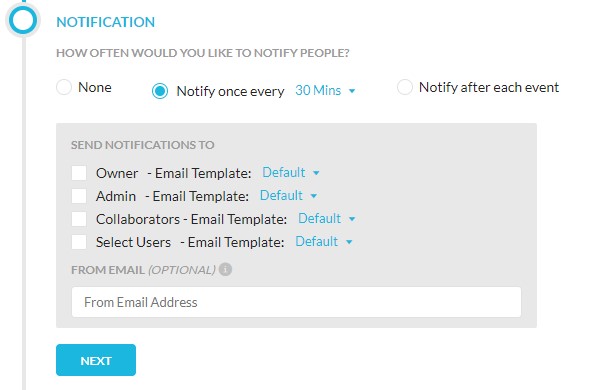Screen dimensions: 592x390
Task: Expand Select Users email template dropdown
Action: click(x=324, y=242)
